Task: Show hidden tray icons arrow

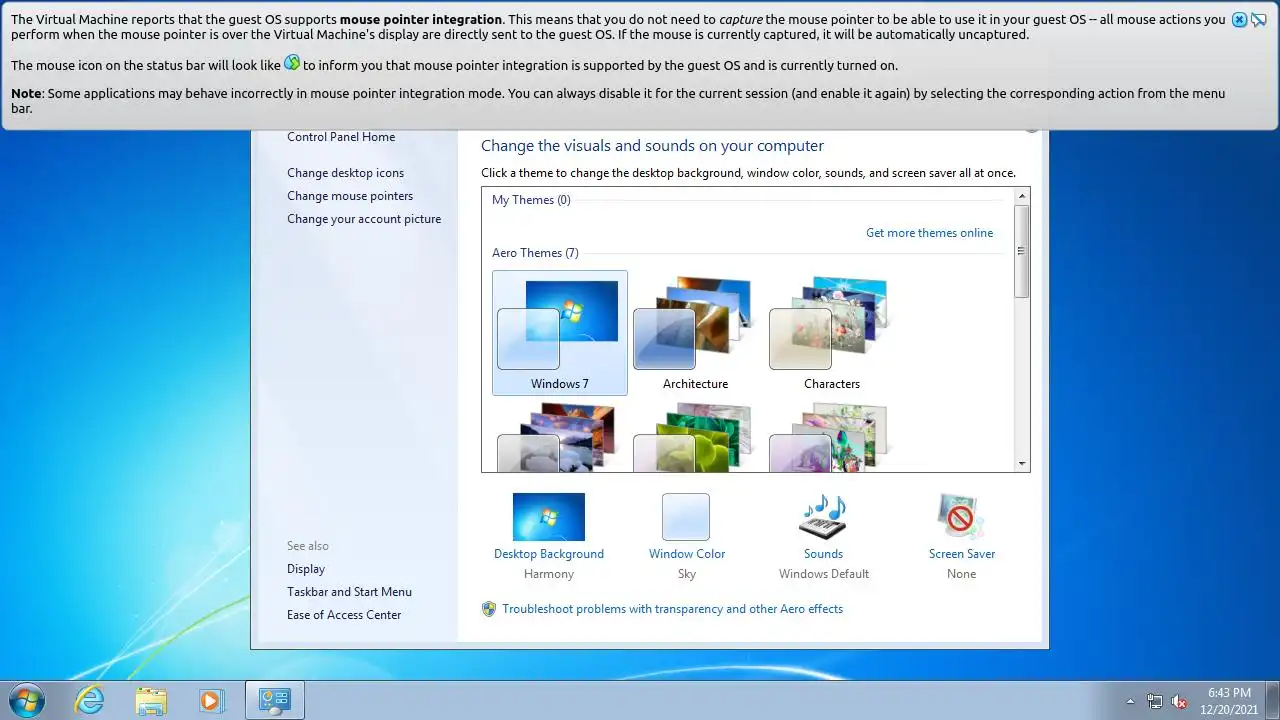Action: tap(1131, 701)
